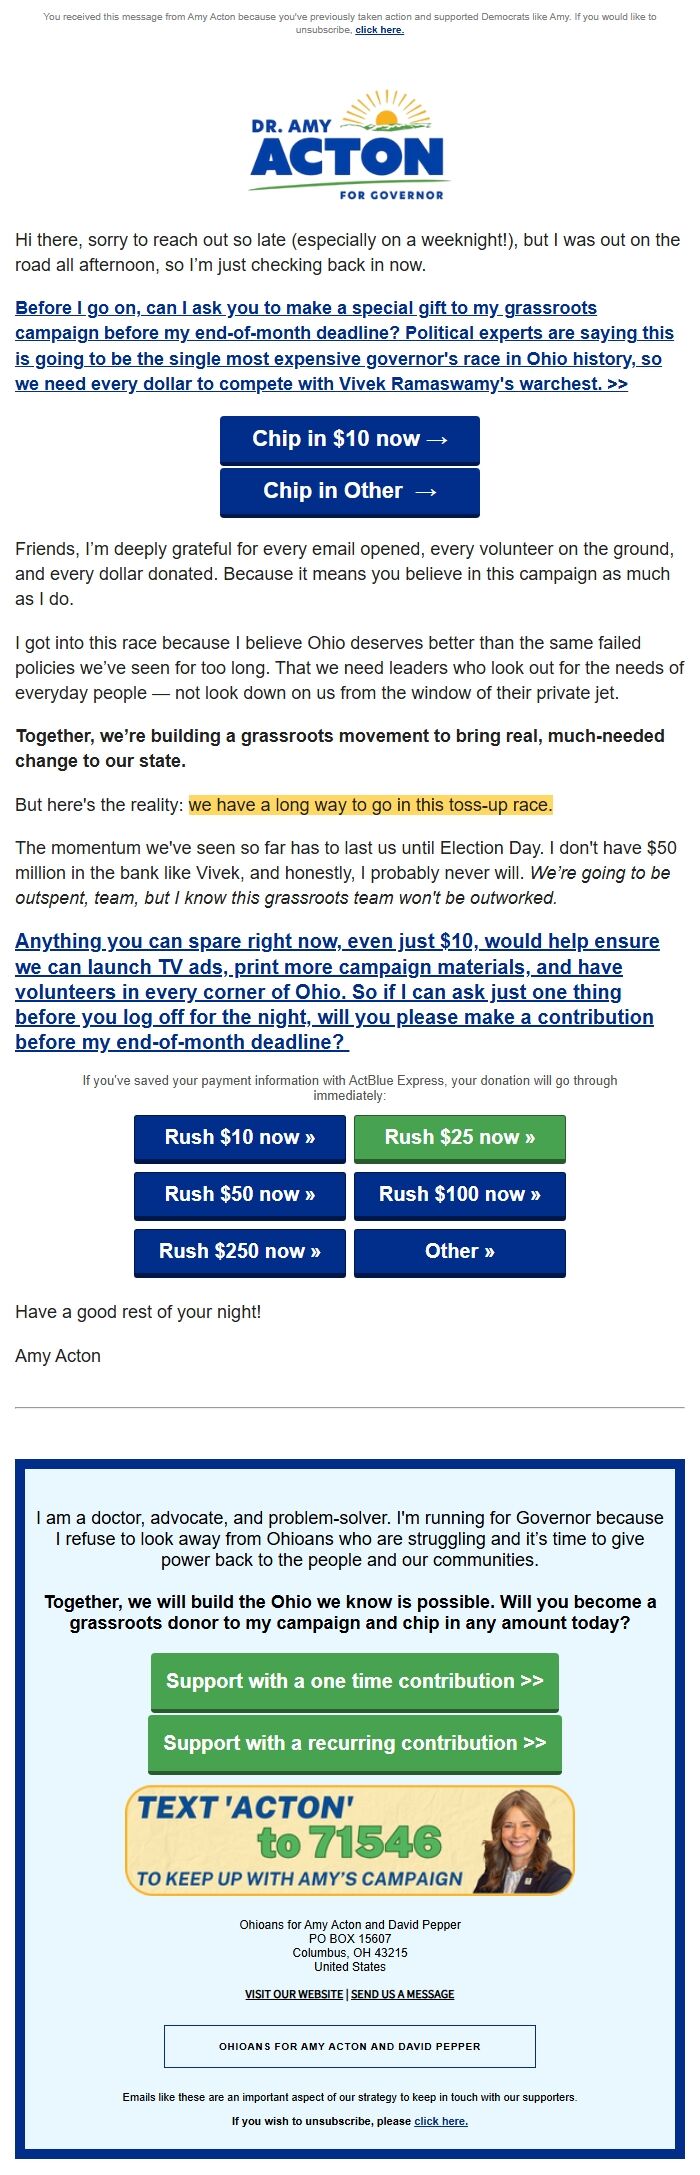Viewport: 700px width, 2175px height.
Task: Click the Dr. Amy Acton campaign logo
Action: point(349,146)
